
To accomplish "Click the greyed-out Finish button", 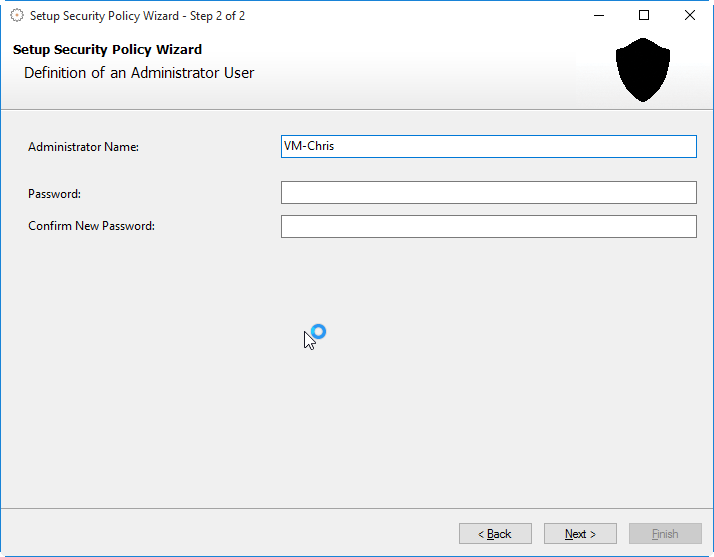I will [665, 534].
